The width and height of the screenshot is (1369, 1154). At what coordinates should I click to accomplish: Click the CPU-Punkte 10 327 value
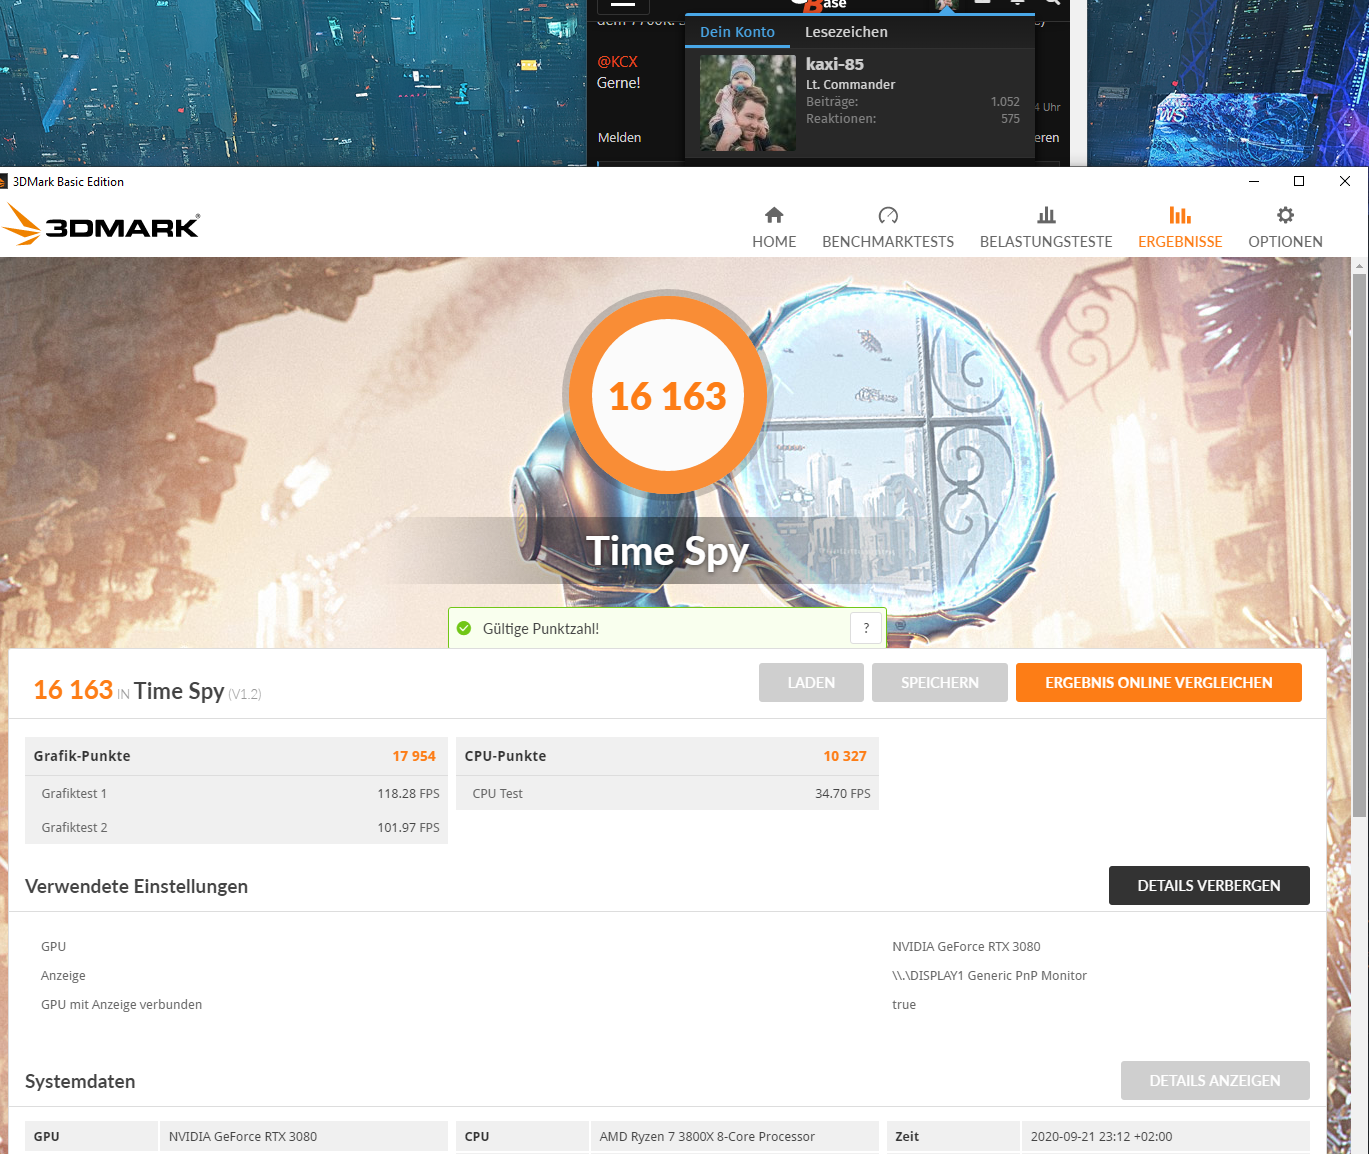tap(845, 756)
